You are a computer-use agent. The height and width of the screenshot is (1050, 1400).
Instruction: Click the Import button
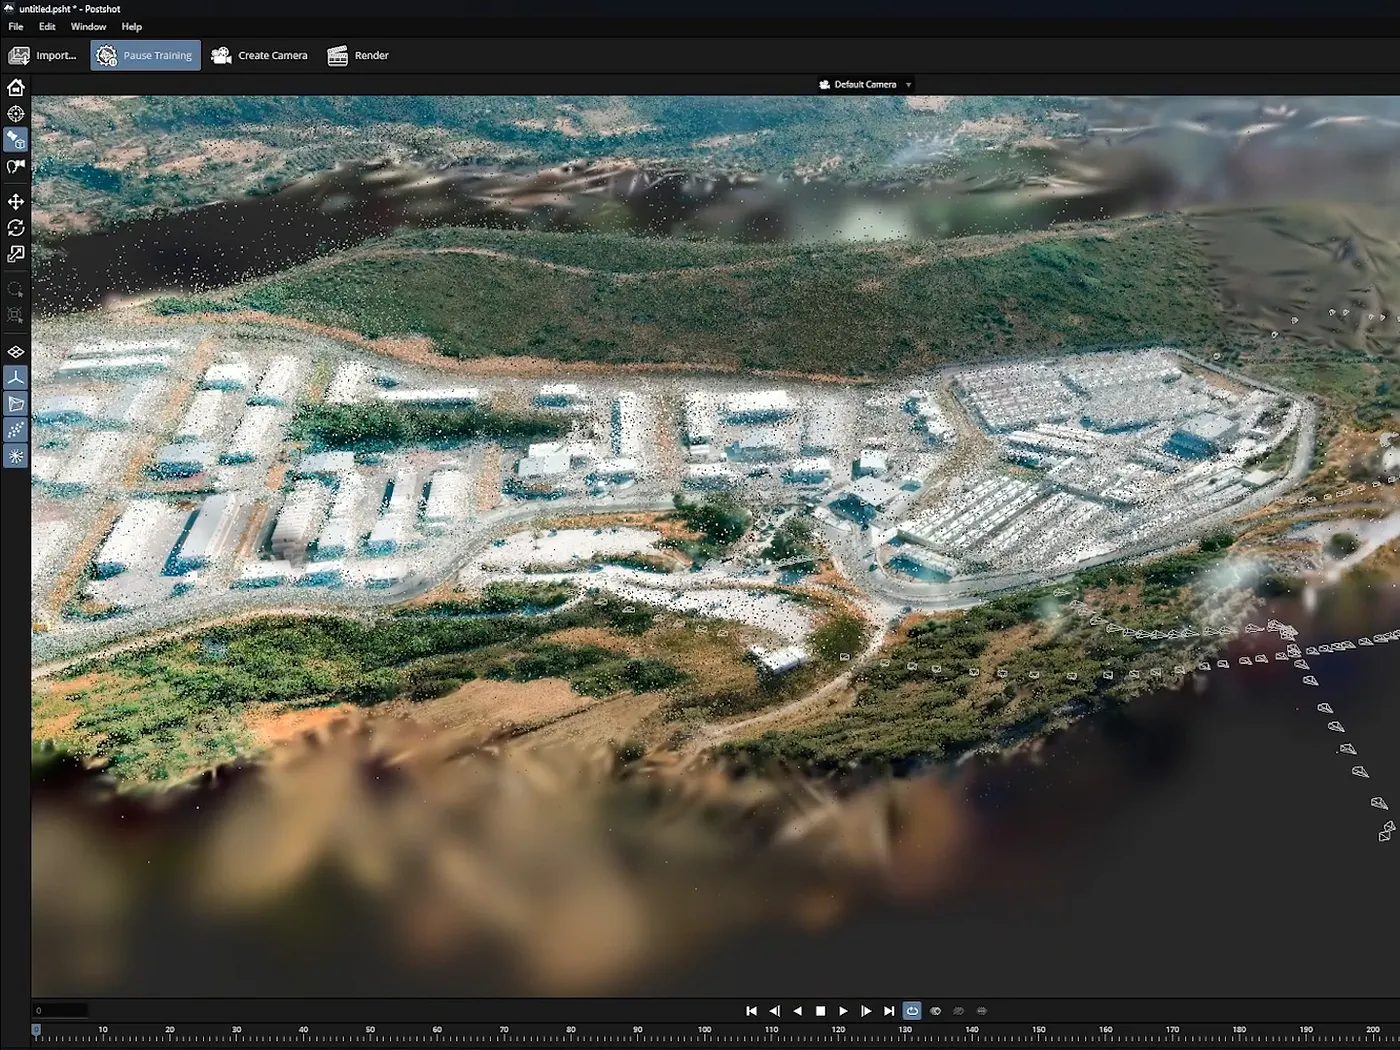point(43,56)
